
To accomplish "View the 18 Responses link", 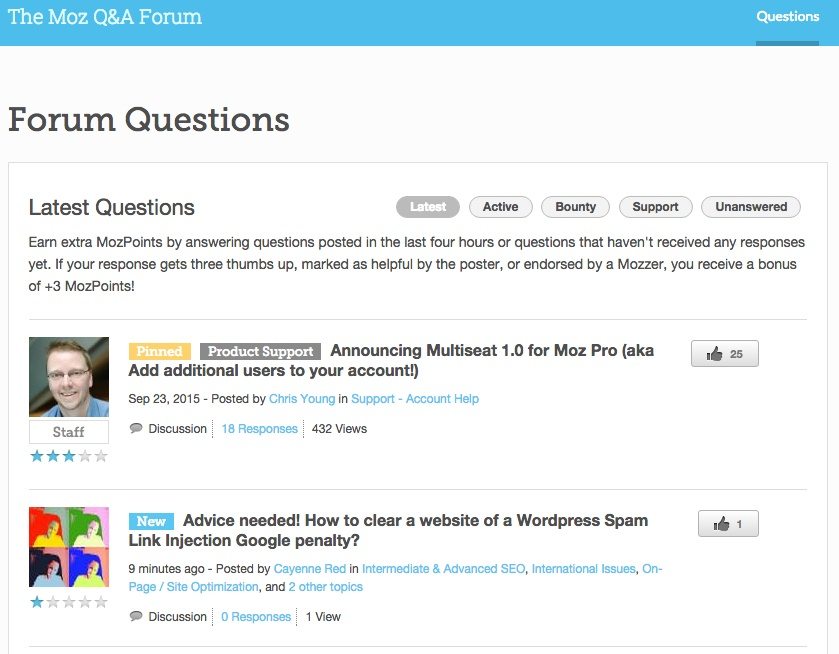I will (x=260, y=429).
